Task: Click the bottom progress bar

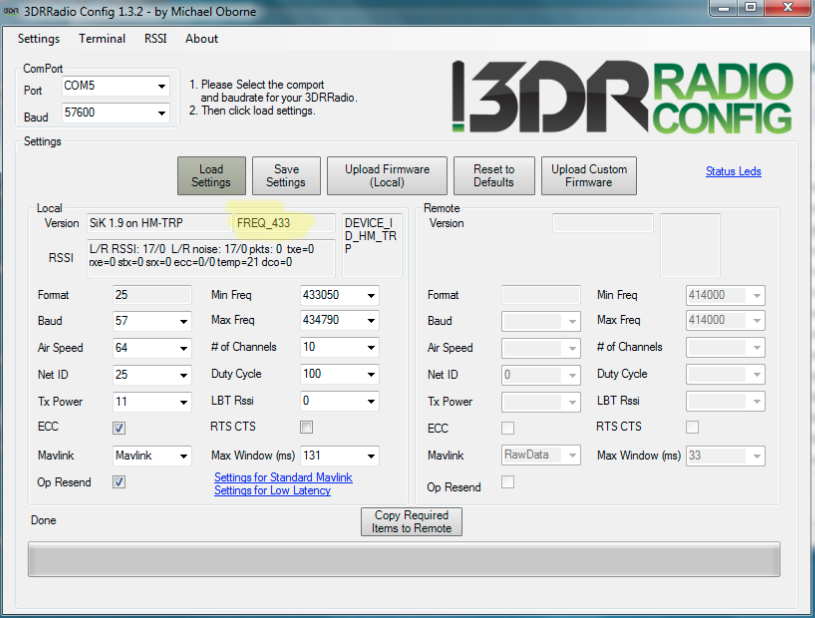Action: pos(404,559)
